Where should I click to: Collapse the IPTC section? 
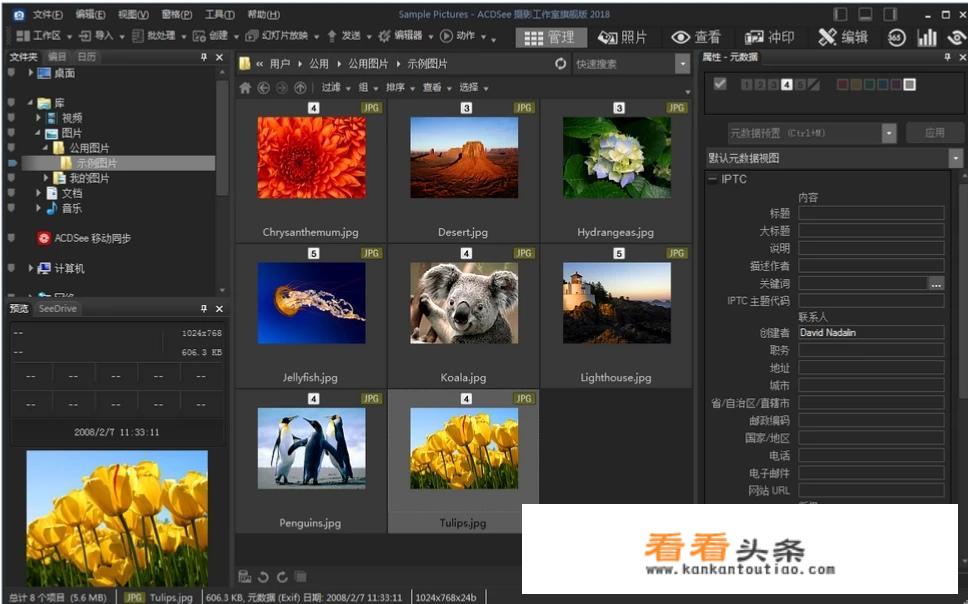[x=712, y=179]
